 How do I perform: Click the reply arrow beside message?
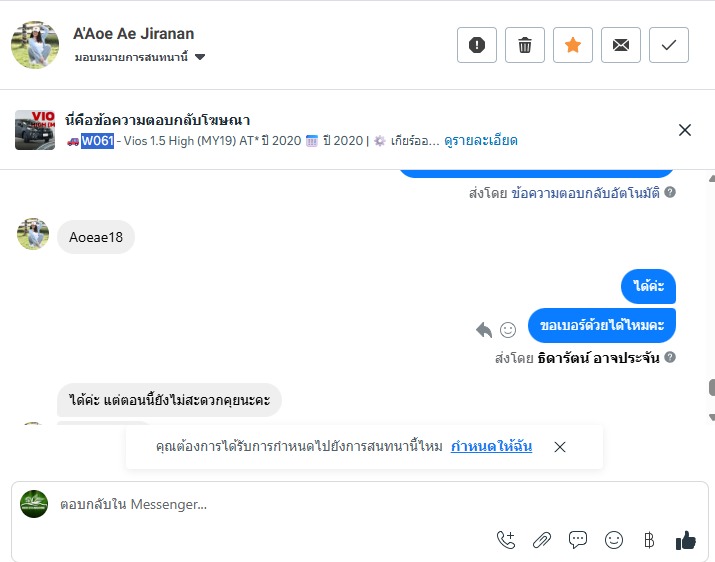pos(484,329)
